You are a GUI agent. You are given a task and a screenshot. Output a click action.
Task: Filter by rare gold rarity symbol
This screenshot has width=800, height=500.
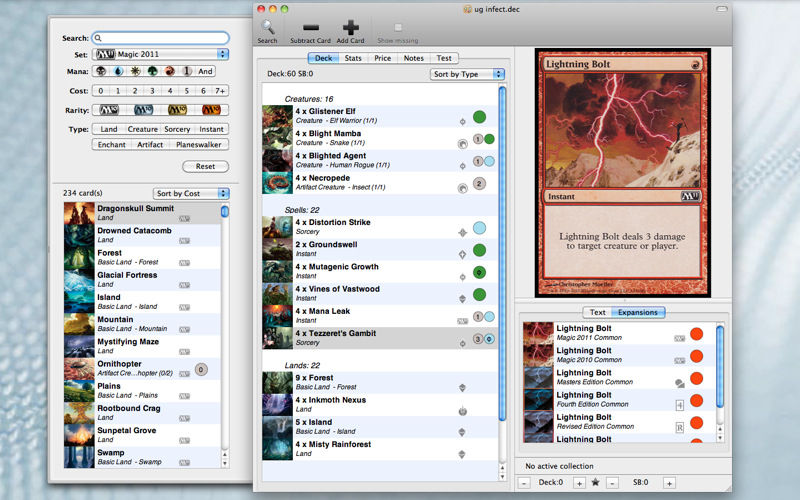tap(178, 110)
